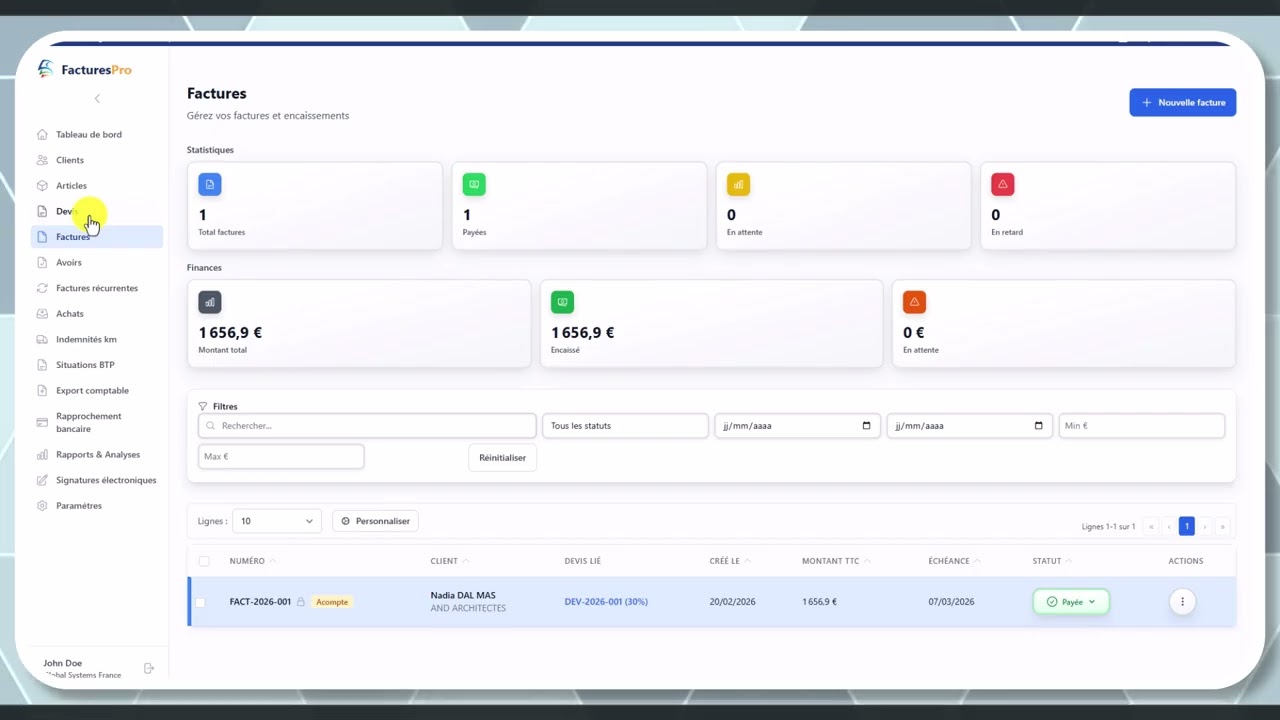Click the Réinitialiser filters button
1280x720 pixels.
point(502,457)
